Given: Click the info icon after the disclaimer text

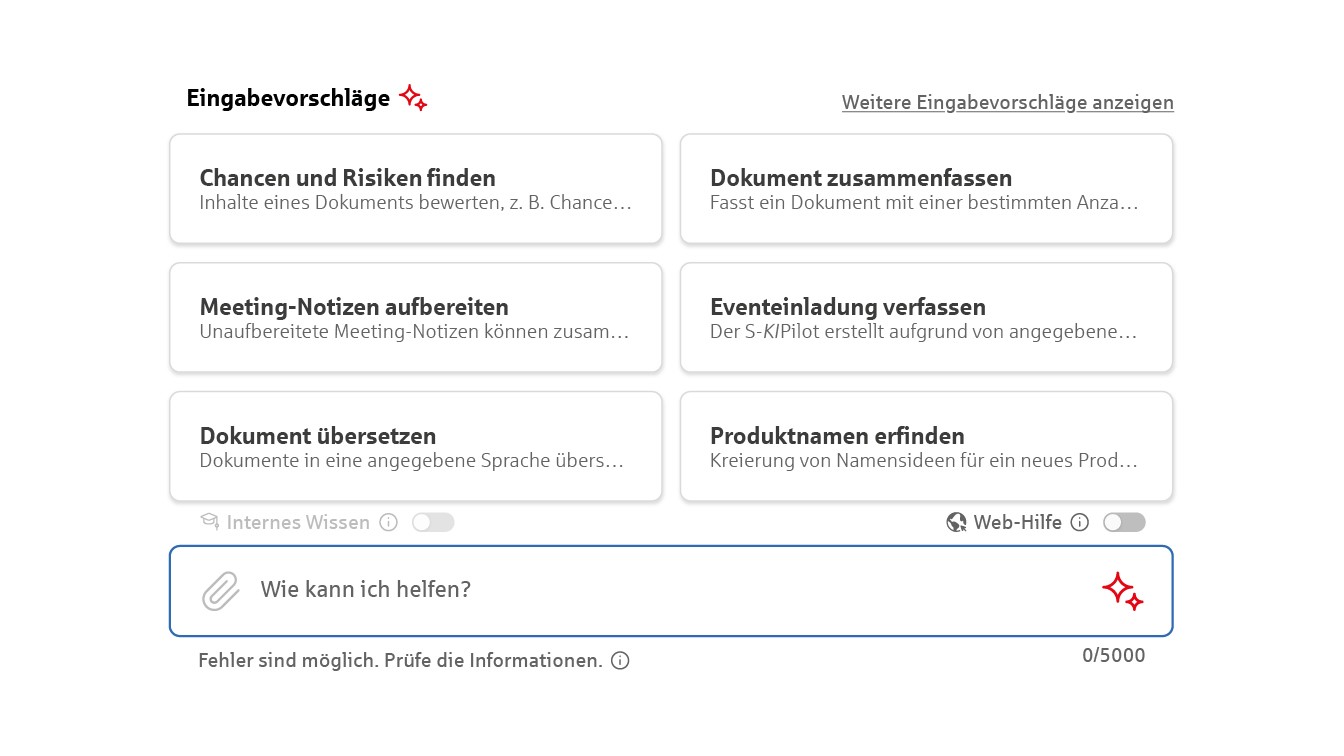Looking at the screenshot, I should pyautogui.click(x=619, y=661).
